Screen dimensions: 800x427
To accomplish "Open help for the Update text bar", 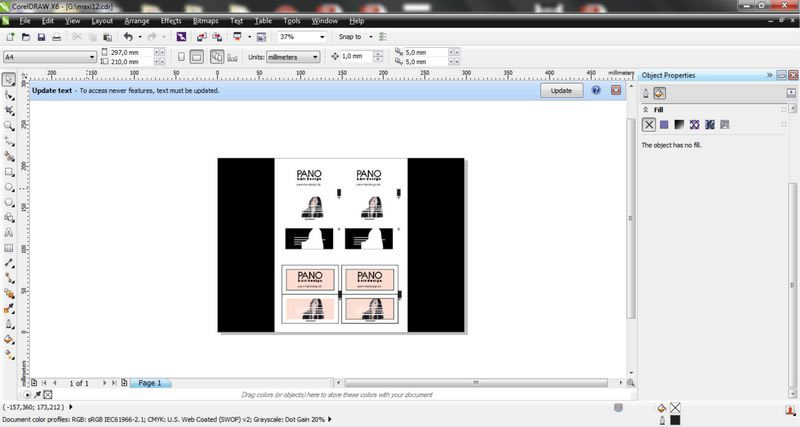I will 596,90.
